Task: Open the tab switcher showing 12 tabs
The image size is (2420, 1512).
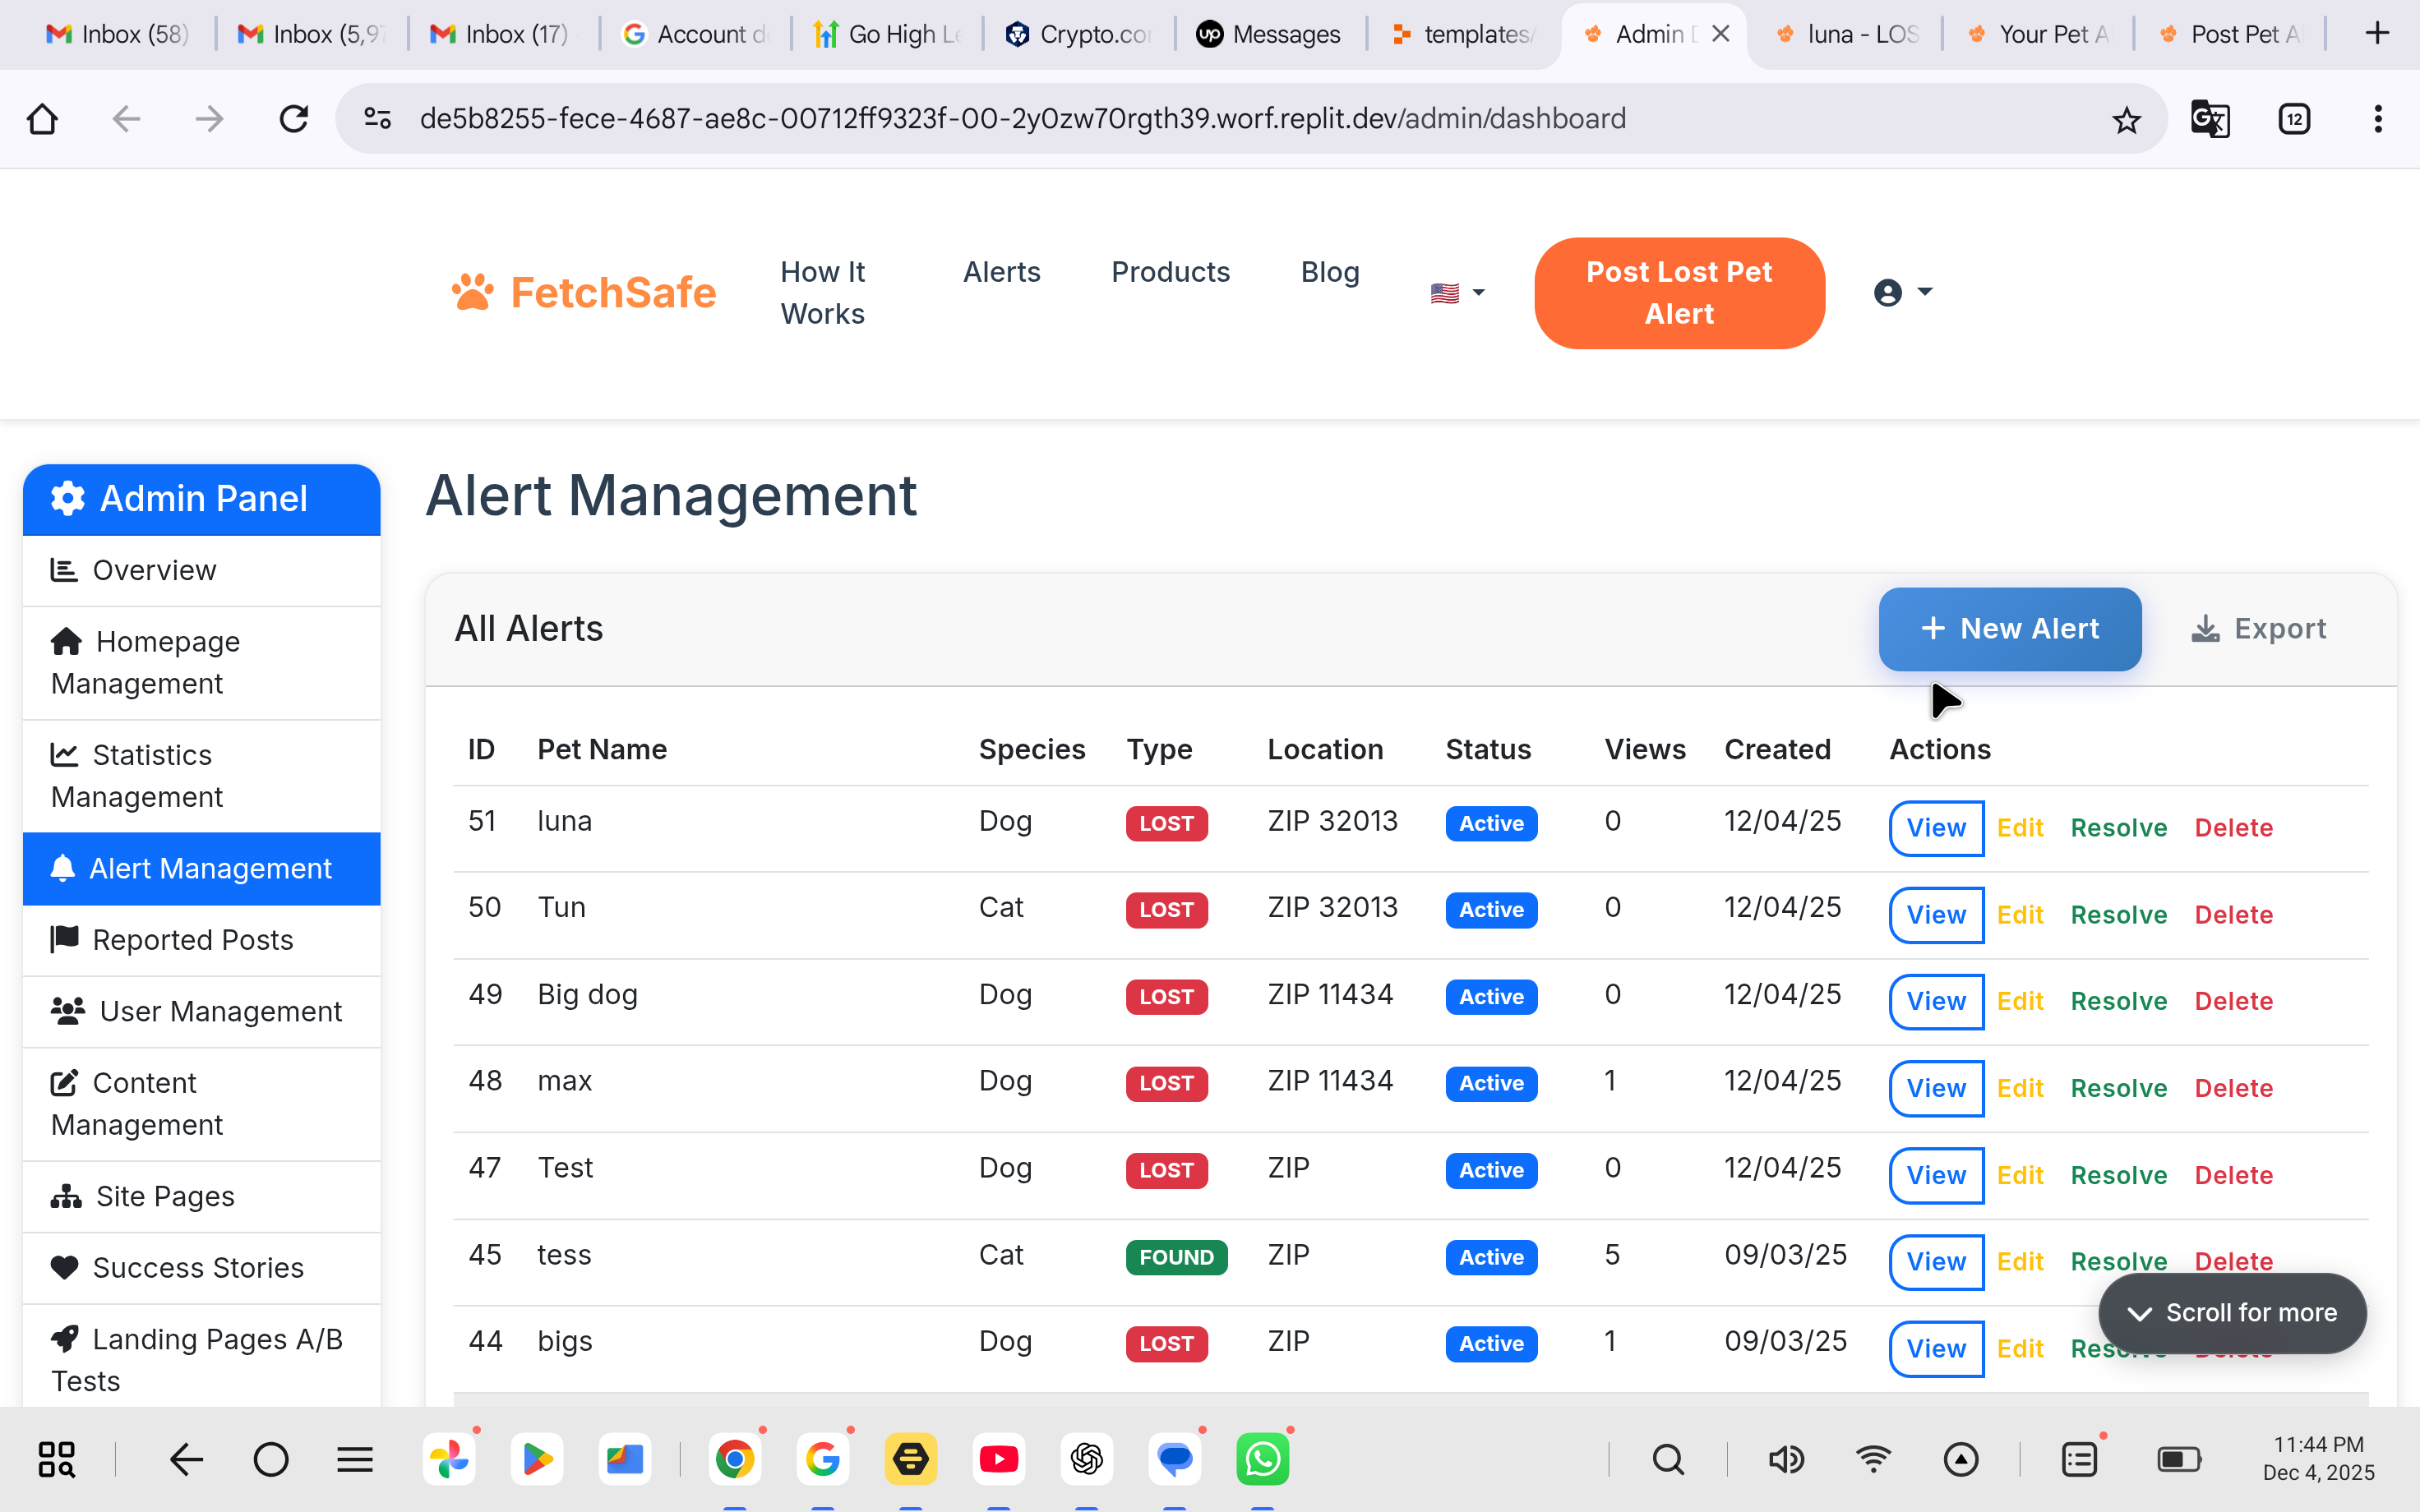Action: coord(2294,120)
